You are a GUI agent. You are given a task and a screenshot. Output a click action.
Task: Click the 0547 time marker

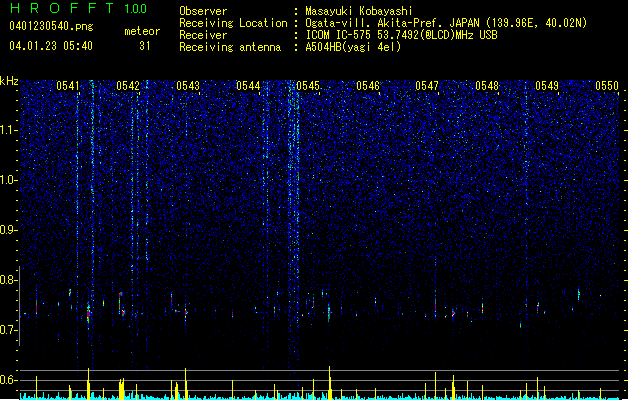(x=427, y=86)
